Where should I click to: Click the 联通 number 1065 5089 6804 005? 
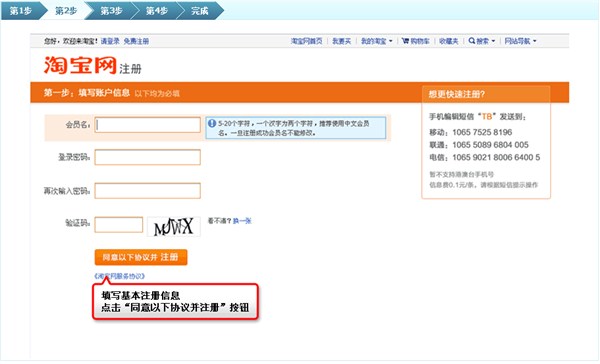(490, 145)
